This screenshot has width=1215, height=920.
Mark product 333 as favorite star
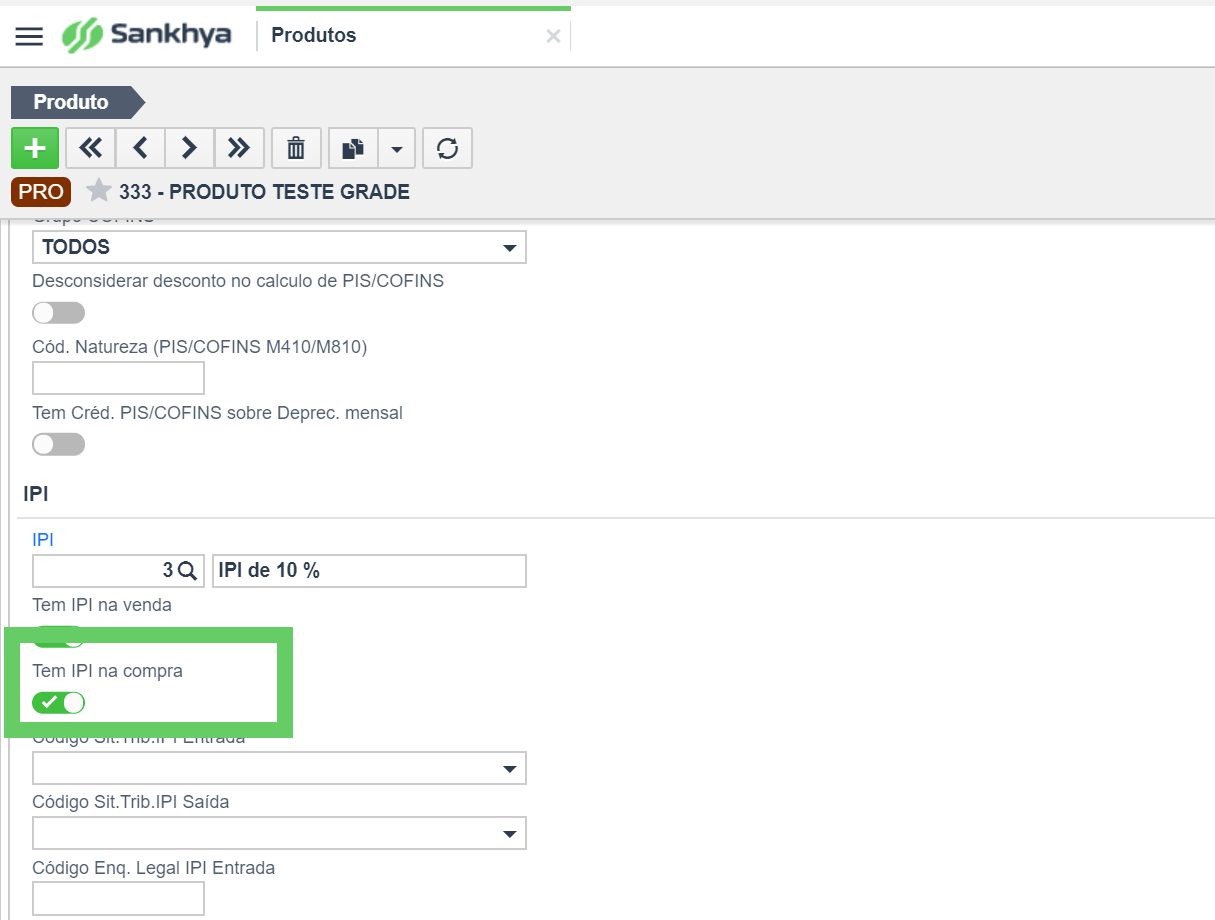coord(98,191)
